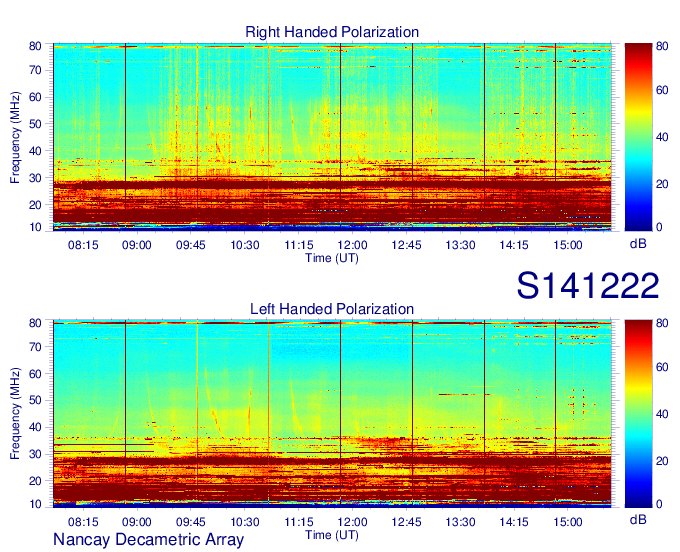
Task: Click "Time (UT)" label under Left Handed plot
Action: 332,535
